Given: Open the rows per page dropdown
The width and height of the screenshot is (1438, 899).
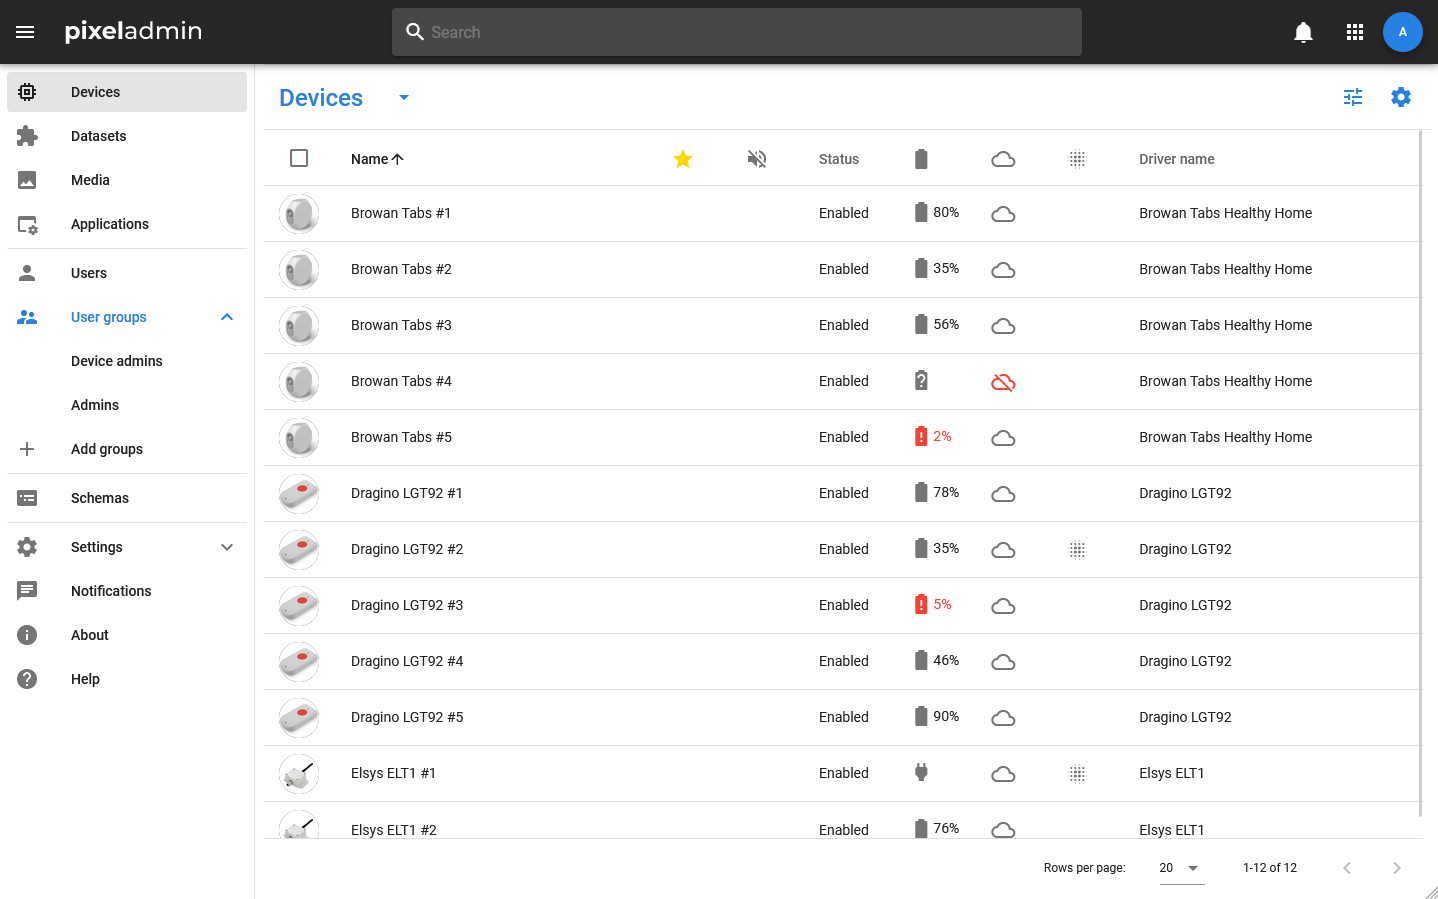Looking at the screenshot, I should click(x=1180, y=868).
